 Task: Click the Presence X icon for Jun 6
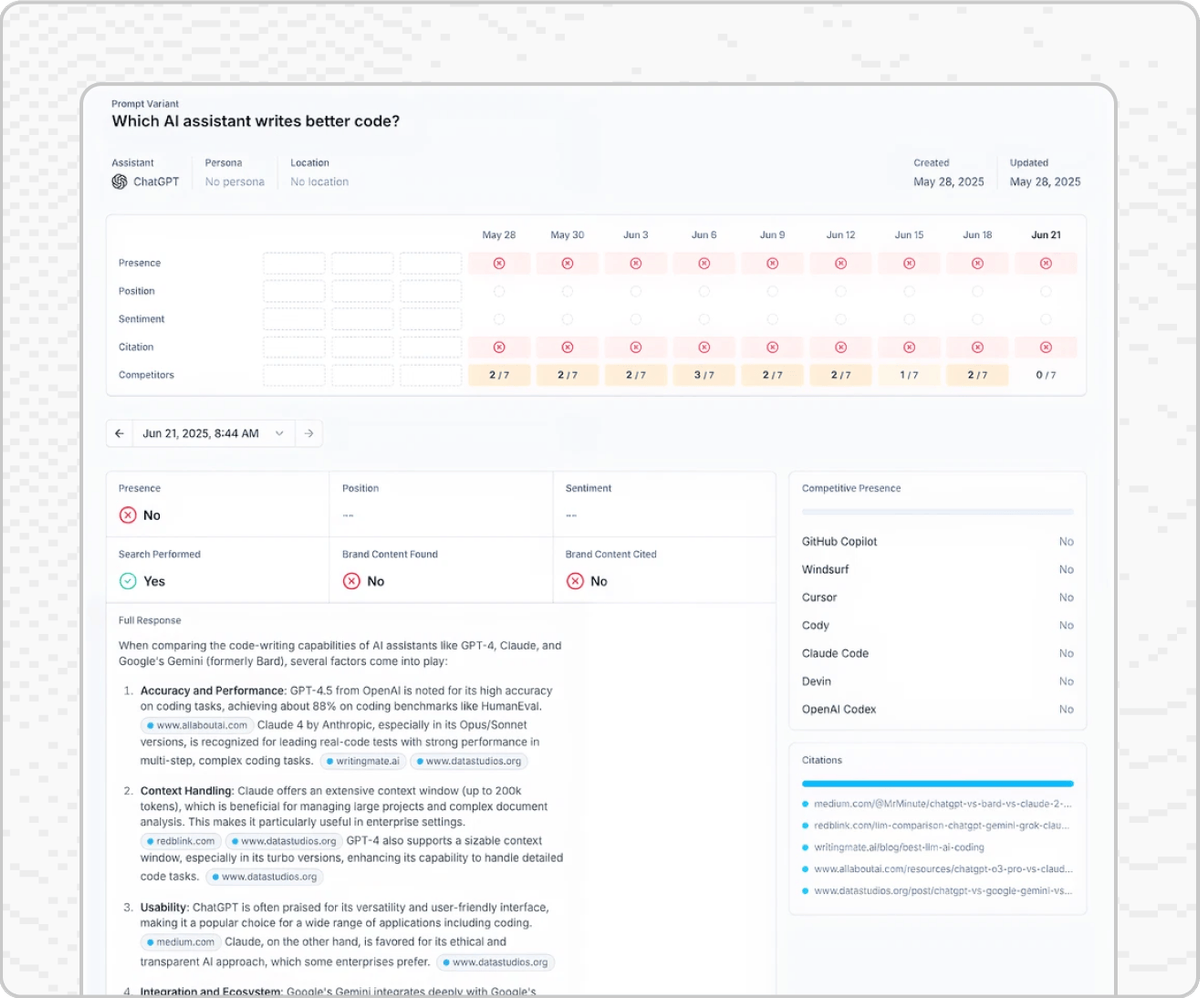tap(704, 263)
